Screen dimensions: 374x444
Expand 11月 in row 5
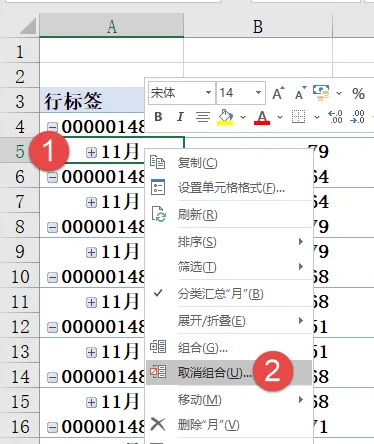click(x=91, y=152)
